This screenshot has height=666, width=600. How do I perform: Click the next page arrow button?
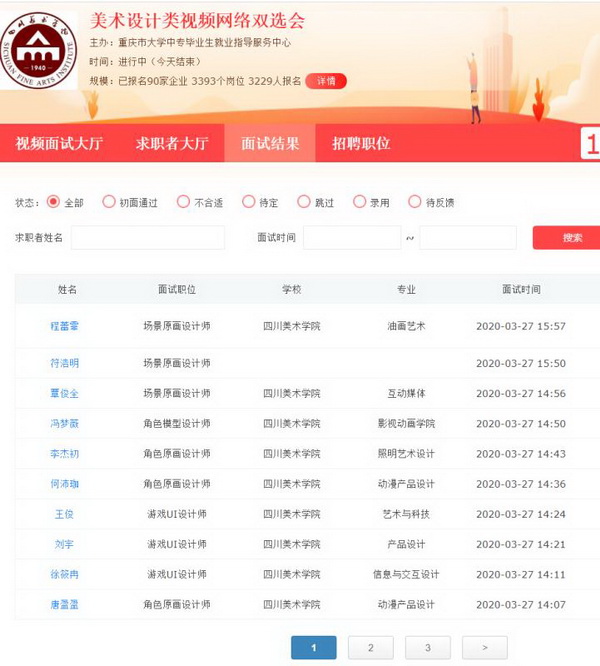click(484, 648)
